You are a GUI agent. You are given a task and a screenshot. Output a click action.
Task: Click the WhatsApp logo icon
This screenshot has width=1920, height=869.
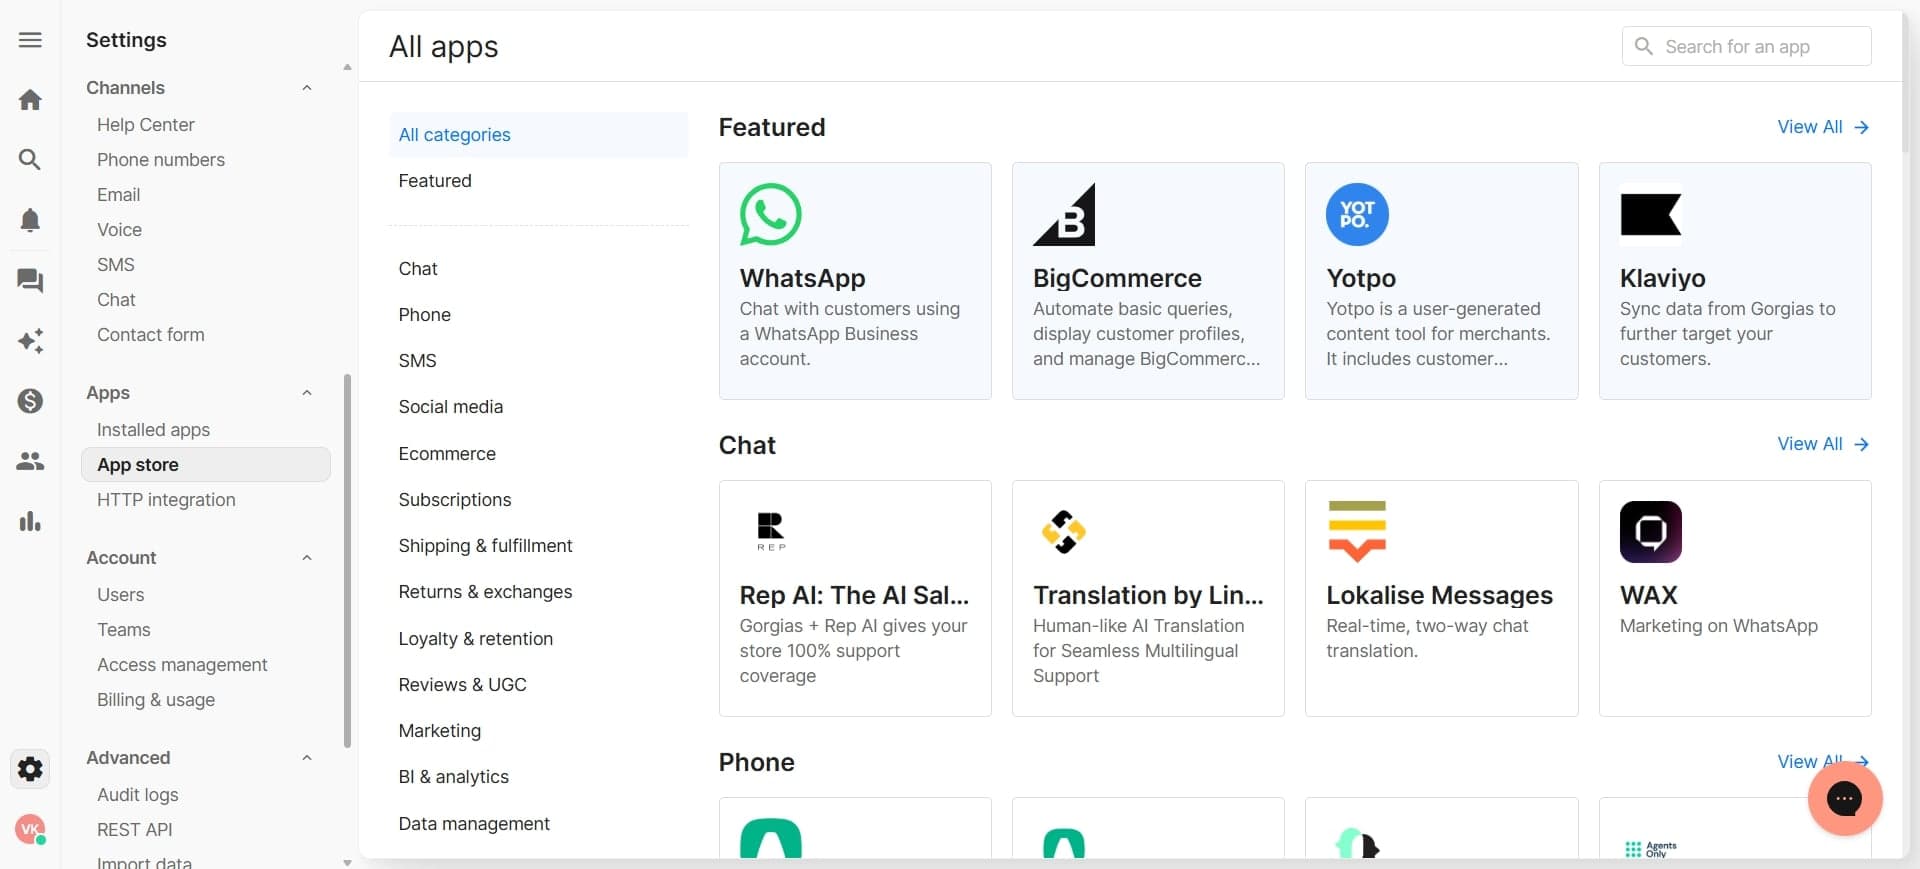[770, 214]
